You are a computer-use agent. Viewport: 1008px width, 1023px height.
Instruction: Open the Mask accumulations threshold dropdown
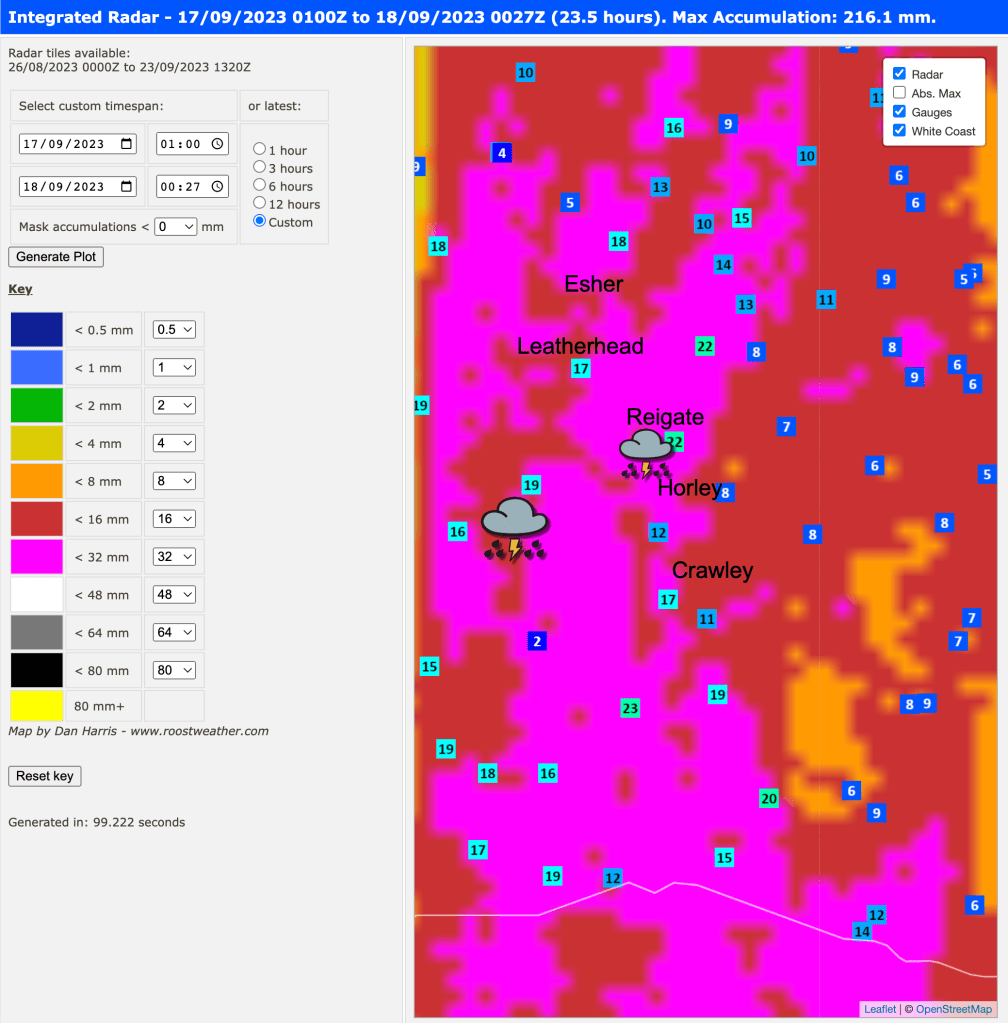click(175, 227)
